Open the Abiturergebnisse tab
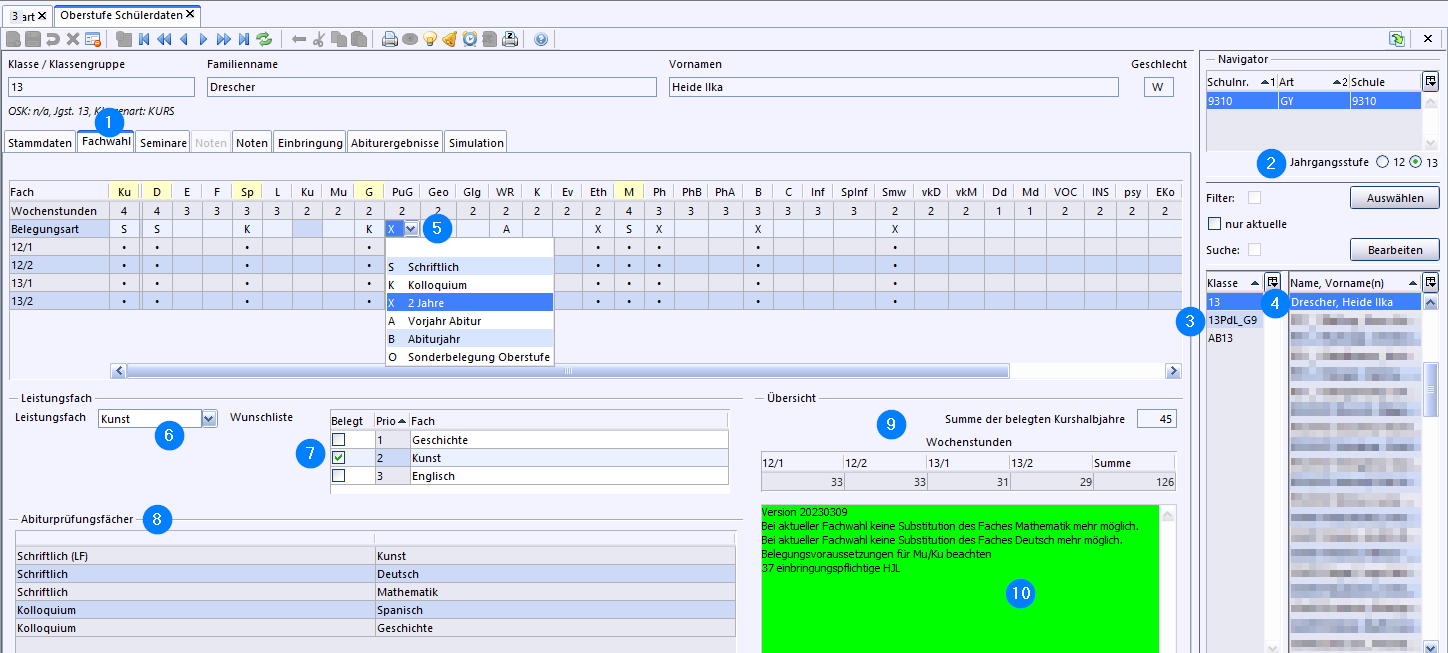Image resolution: width=1448 pixels, height=653 pixels. pos(395,143)
